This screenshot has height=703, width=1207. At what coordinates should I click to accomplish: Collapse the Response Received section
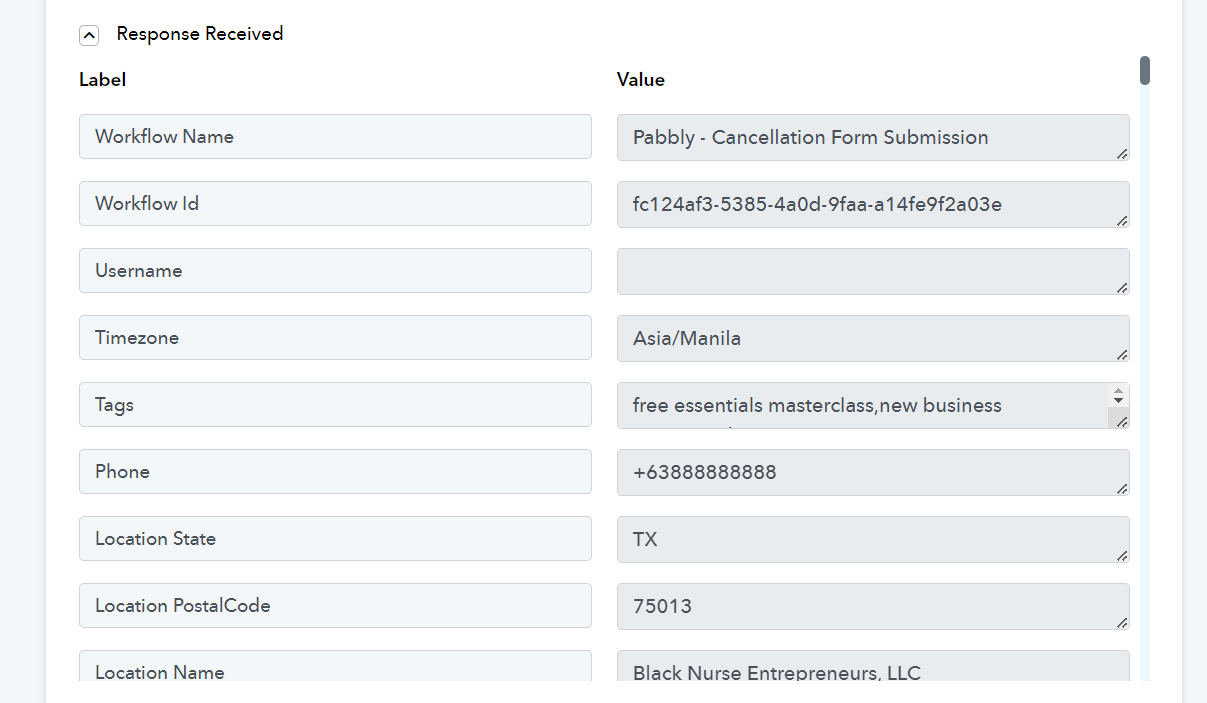click(89, 35)
